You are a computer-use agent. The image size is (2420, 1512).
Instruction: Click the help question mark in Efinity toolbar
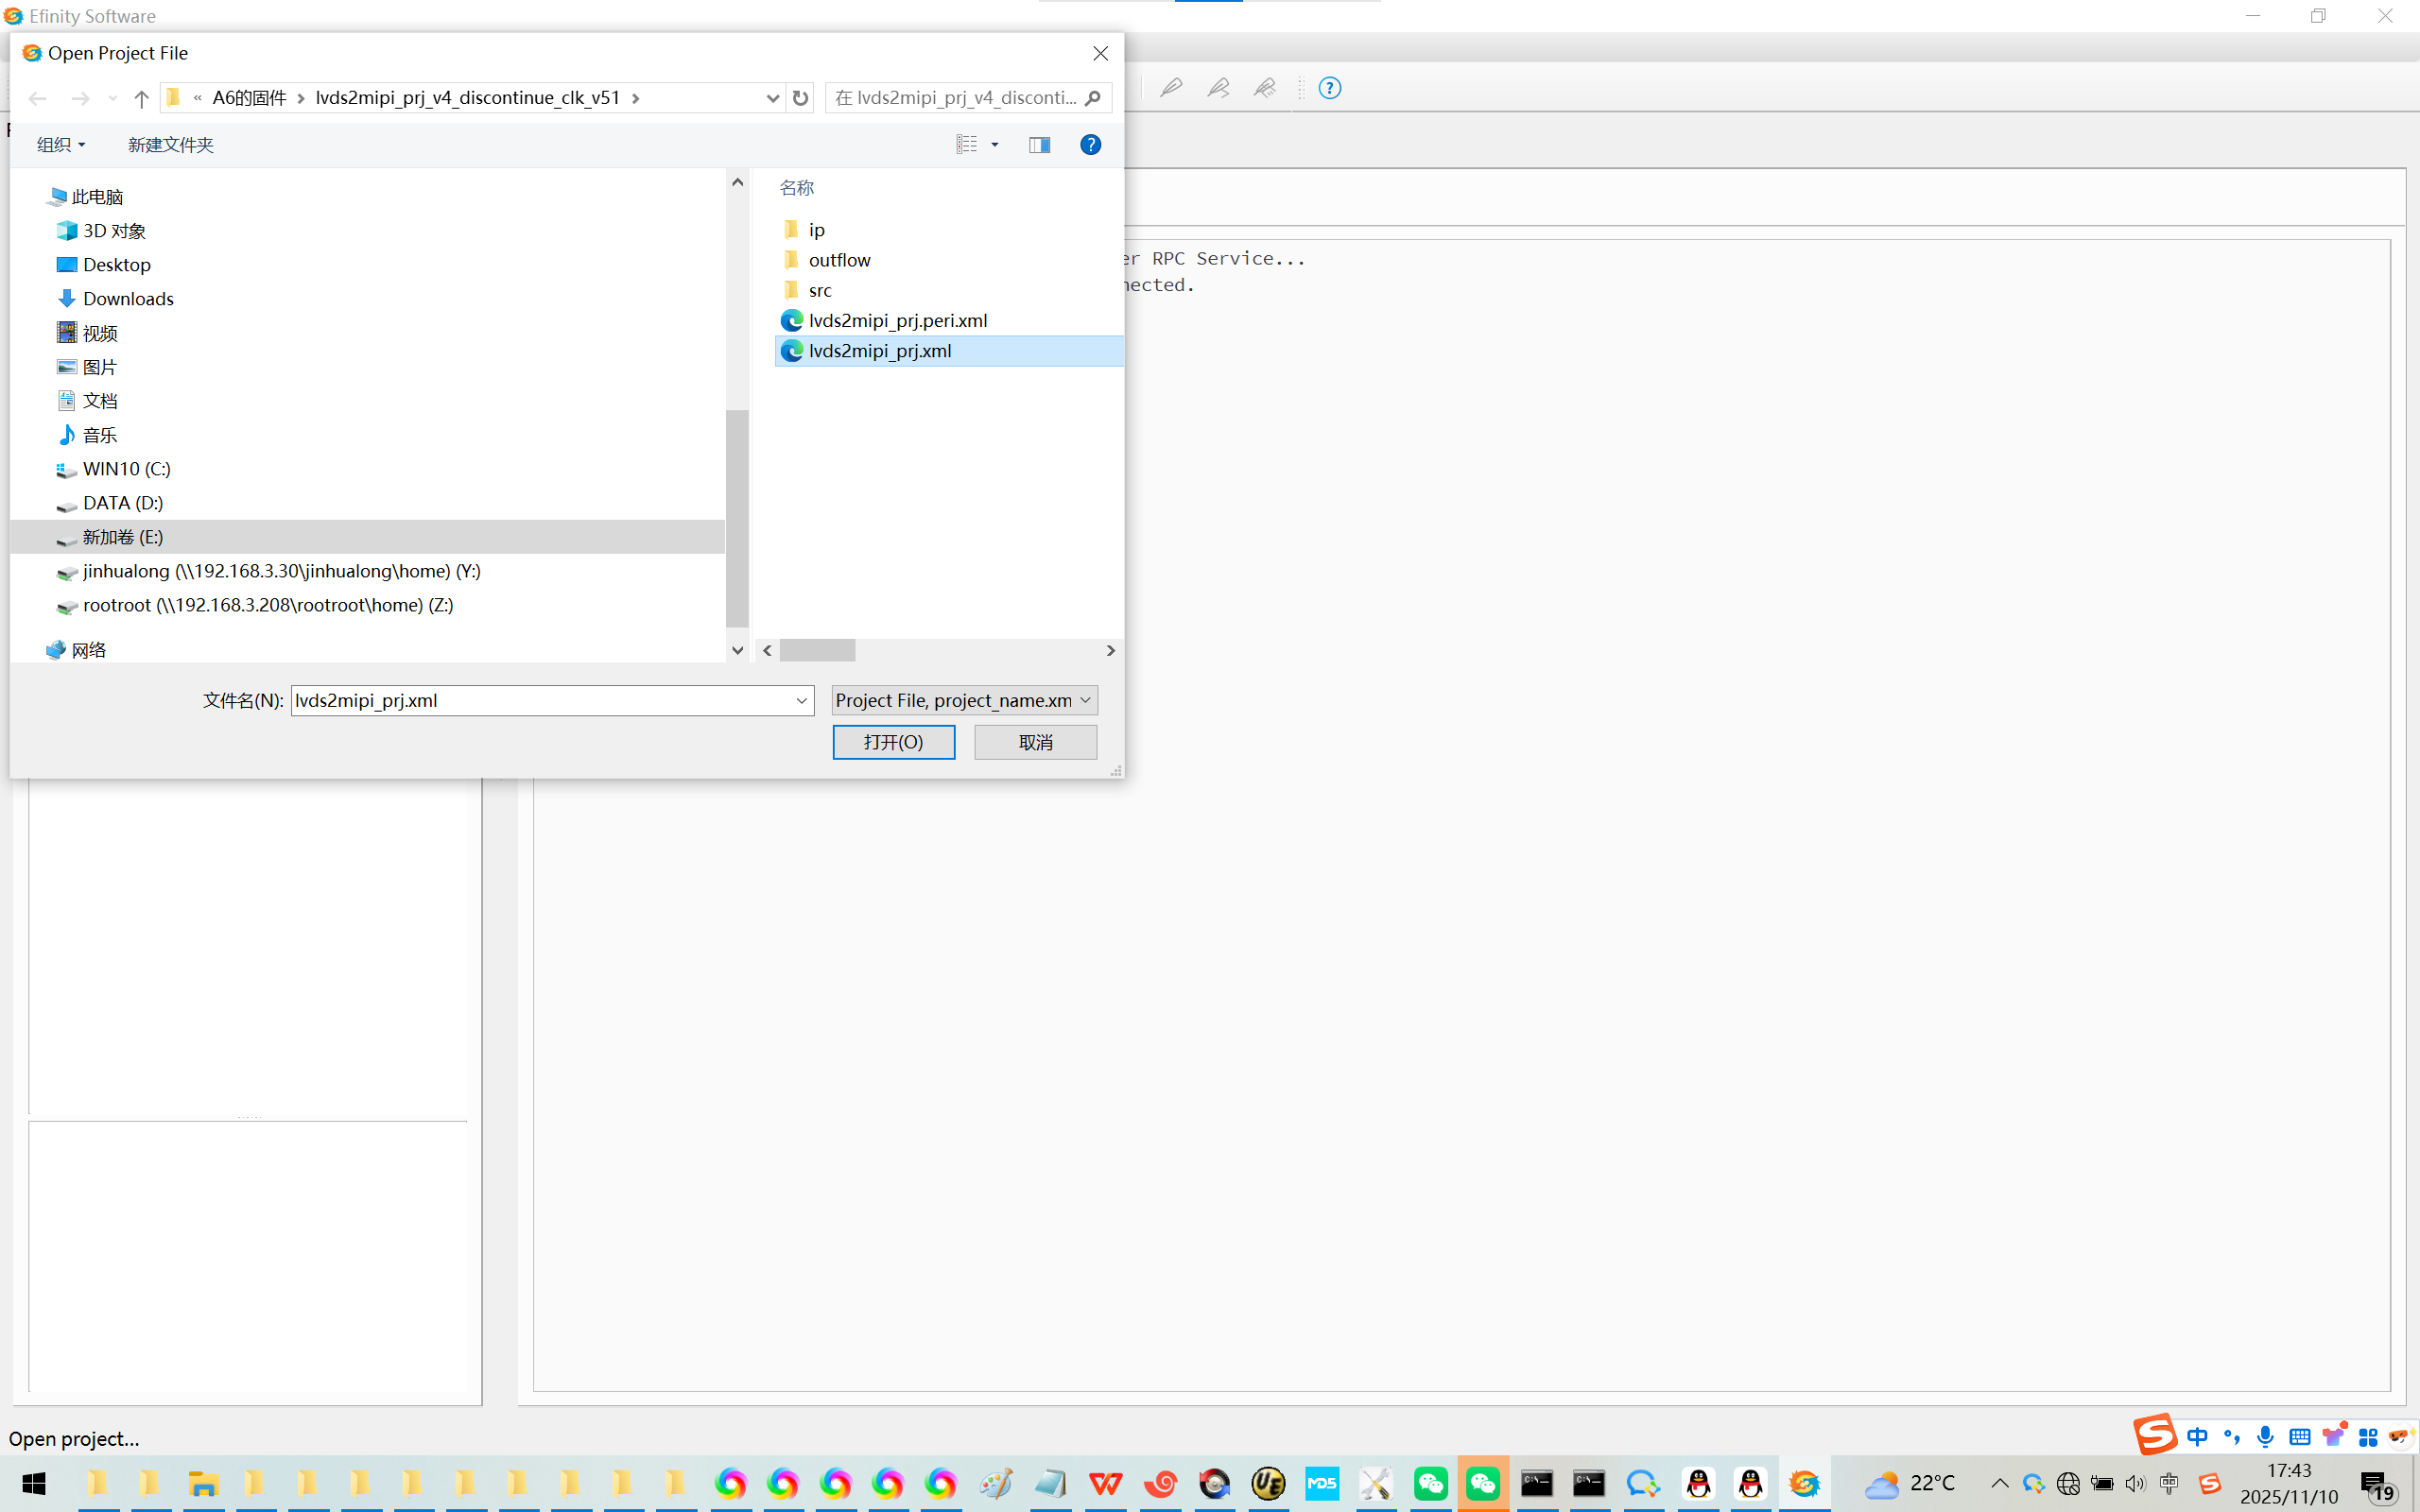click(1329, 88)
